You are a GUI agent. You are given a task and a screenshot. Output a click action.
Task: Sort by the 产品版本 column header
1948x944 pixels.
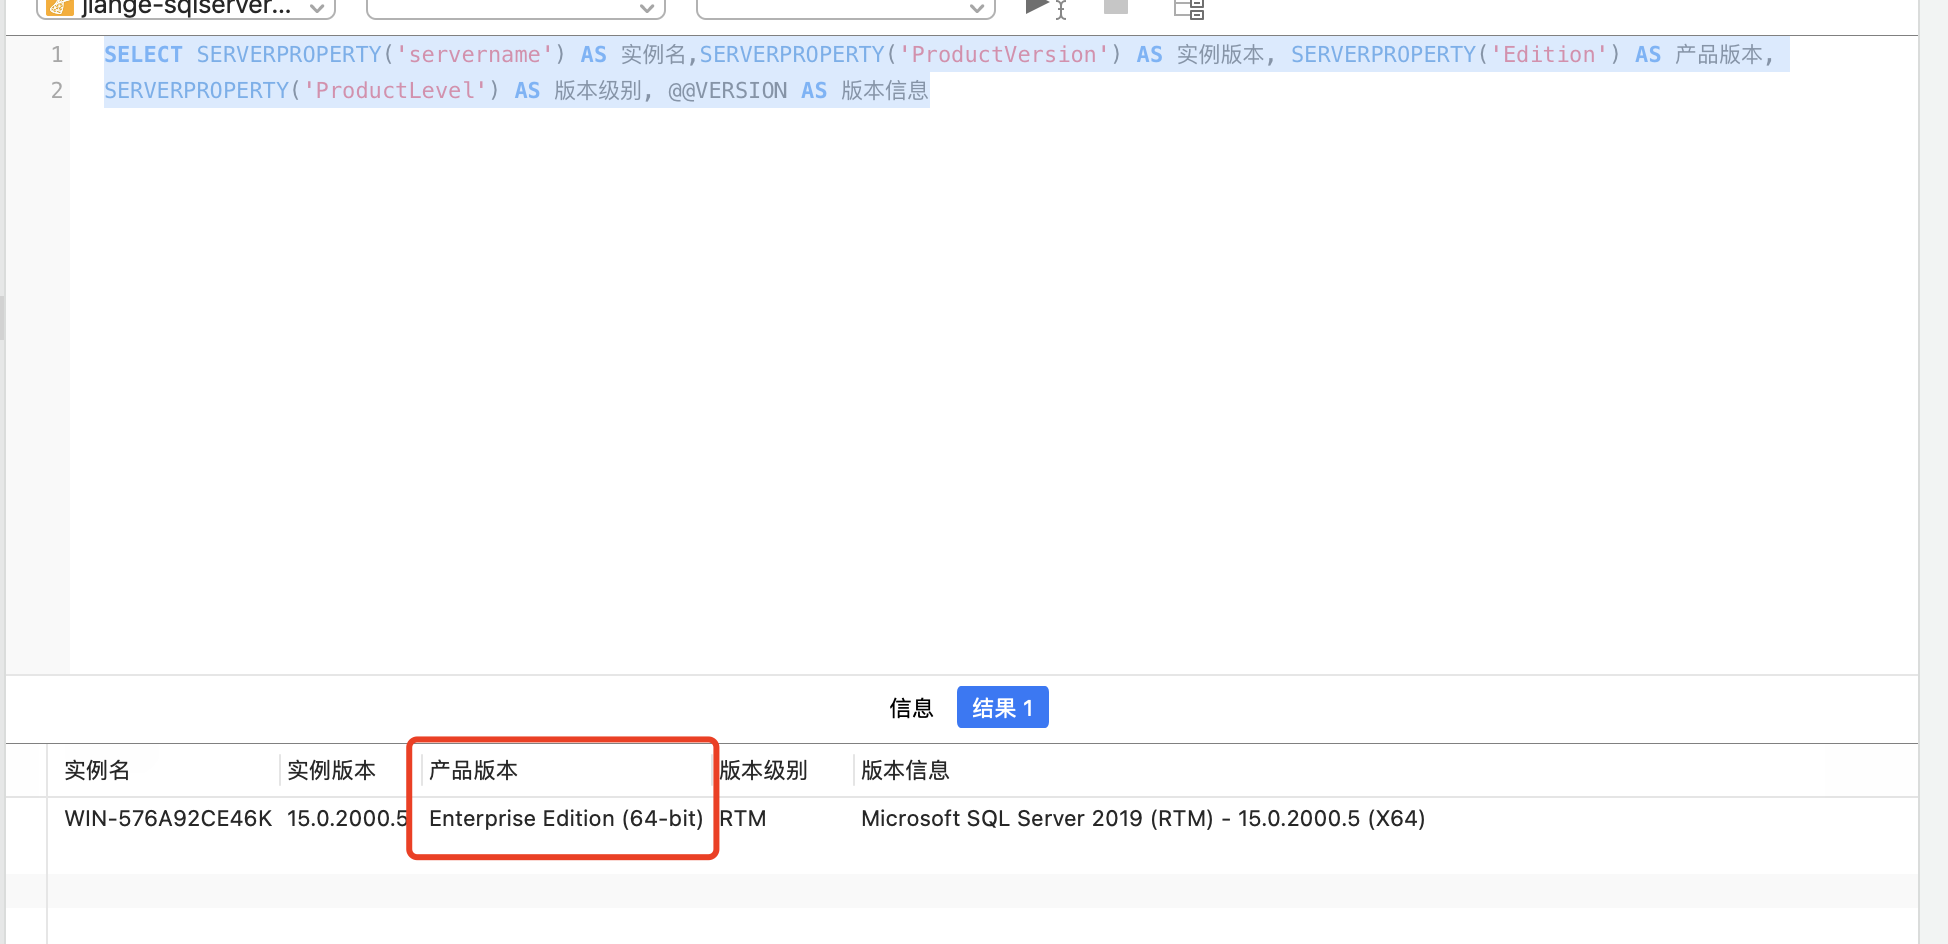point(473,770)
